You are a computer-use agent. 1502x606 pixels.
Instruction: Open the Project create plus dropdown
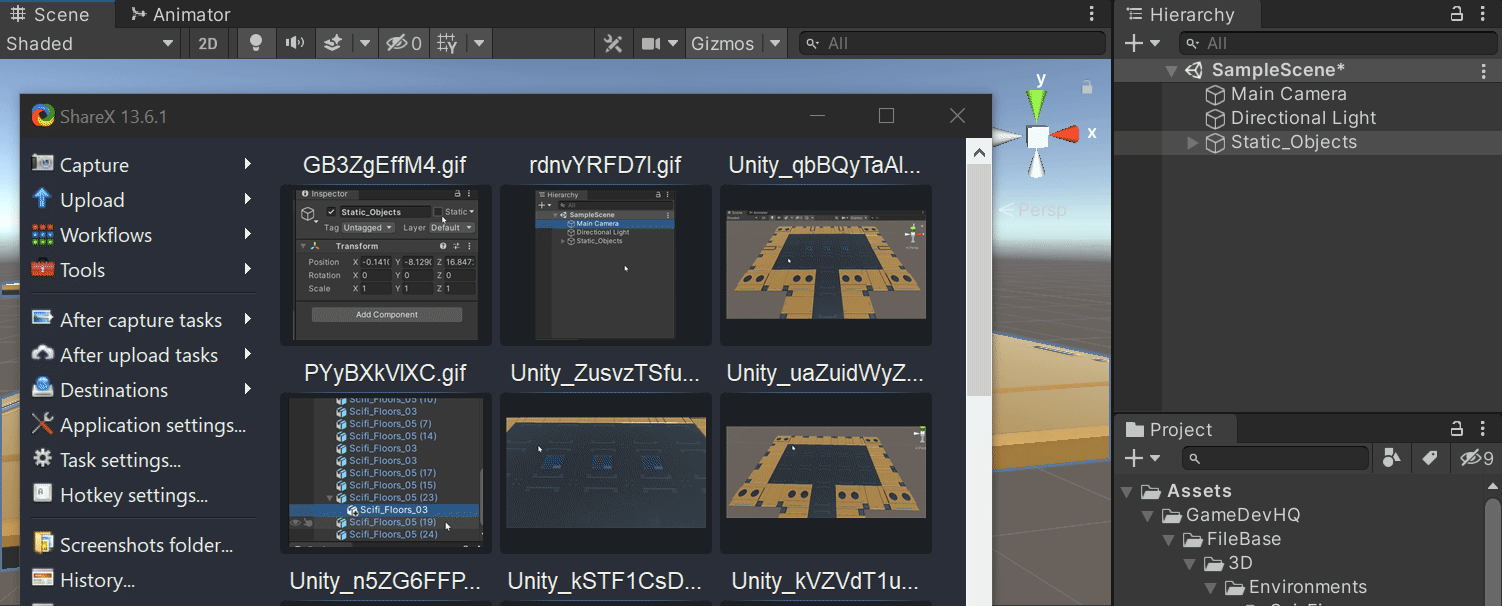point(1141,458)
